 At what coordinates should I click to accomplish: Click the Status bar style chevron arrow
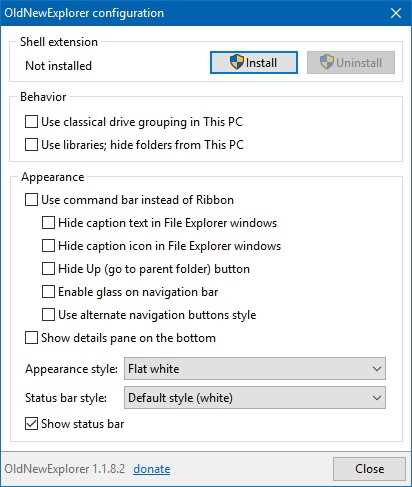pos(377,398)
